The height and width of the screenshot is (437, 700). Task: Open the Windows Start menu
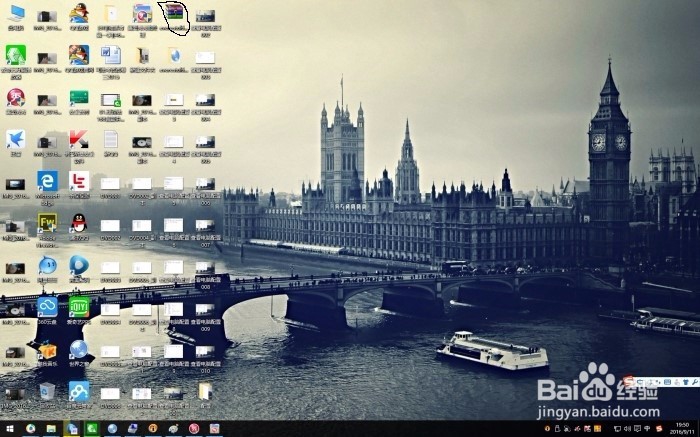click(x=9, y=429)
